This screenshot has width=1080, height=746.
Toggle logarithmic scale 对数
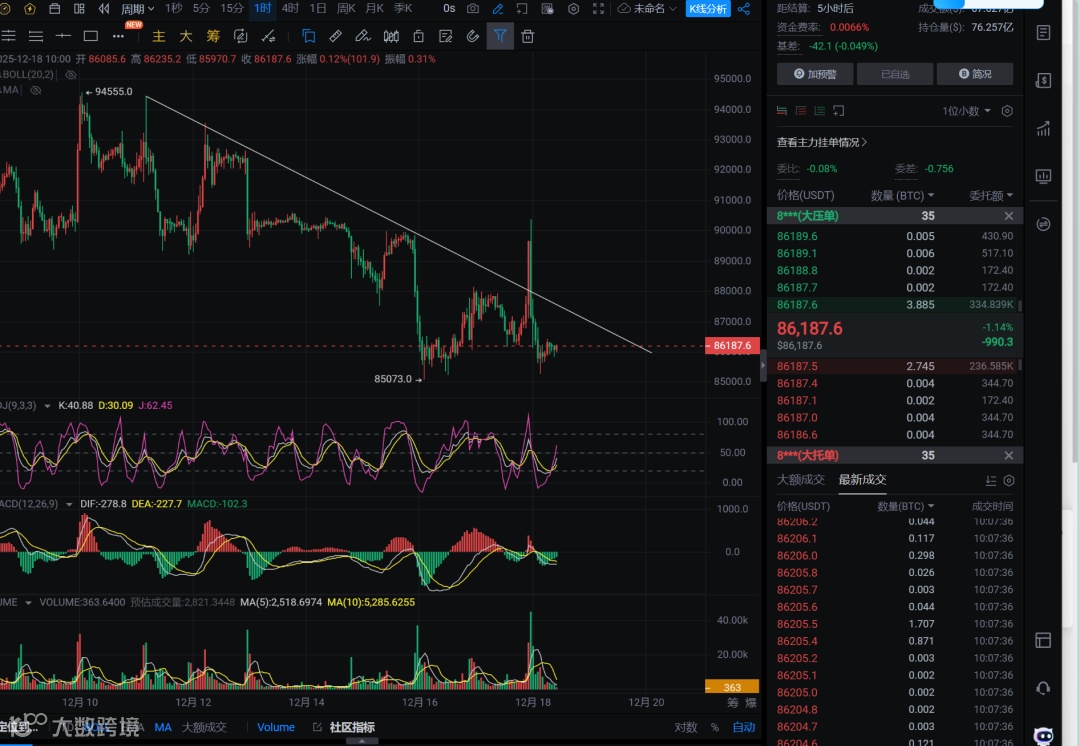(686, 727)
